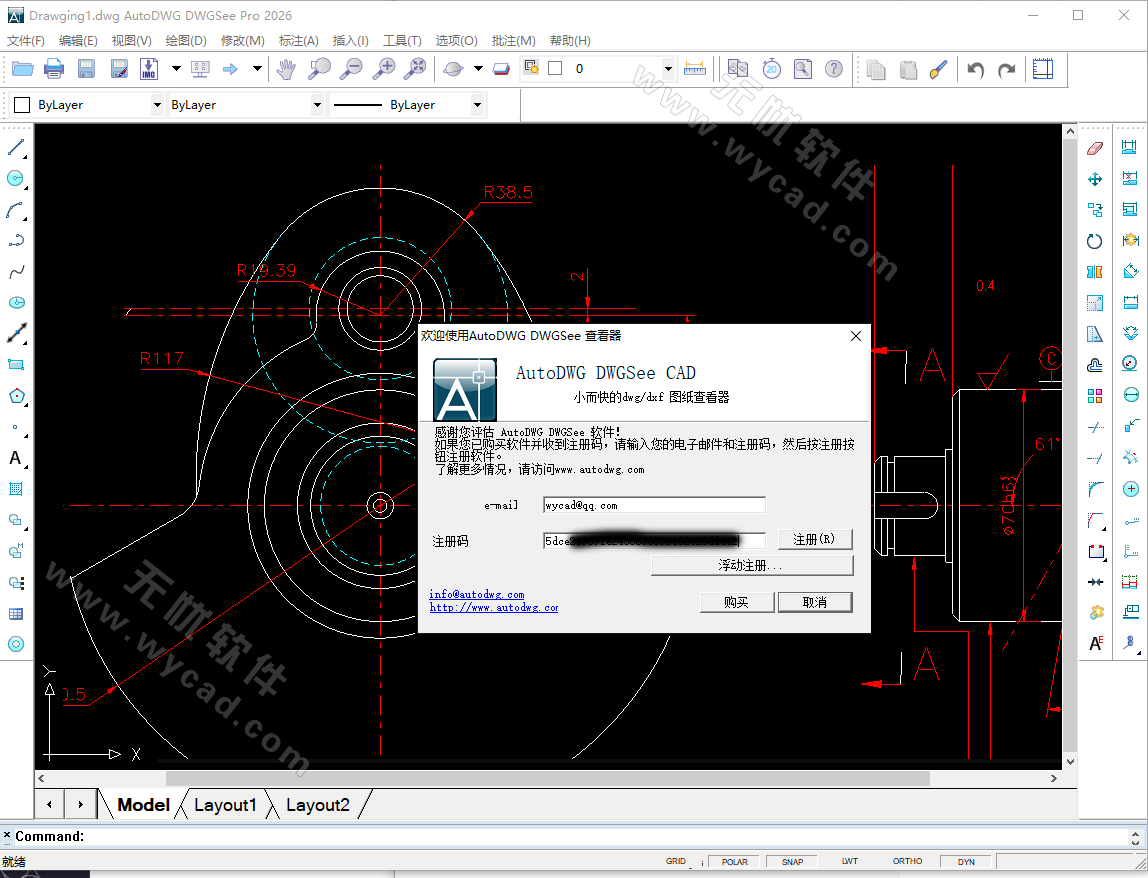Select the Line drawing tool
This screenshot has width=1148, height=878.
(16, 148)
